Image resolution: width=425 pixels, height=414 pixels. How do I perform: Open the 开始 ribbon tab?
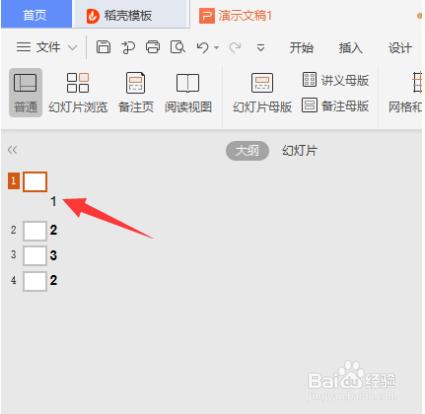(301, 48)
